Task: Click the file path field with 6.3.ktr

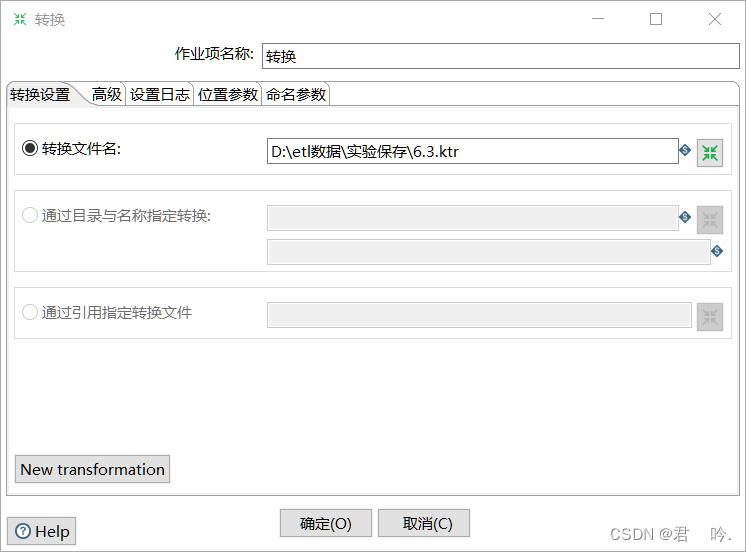Action: pyautogui.click(x=472, y=151)
